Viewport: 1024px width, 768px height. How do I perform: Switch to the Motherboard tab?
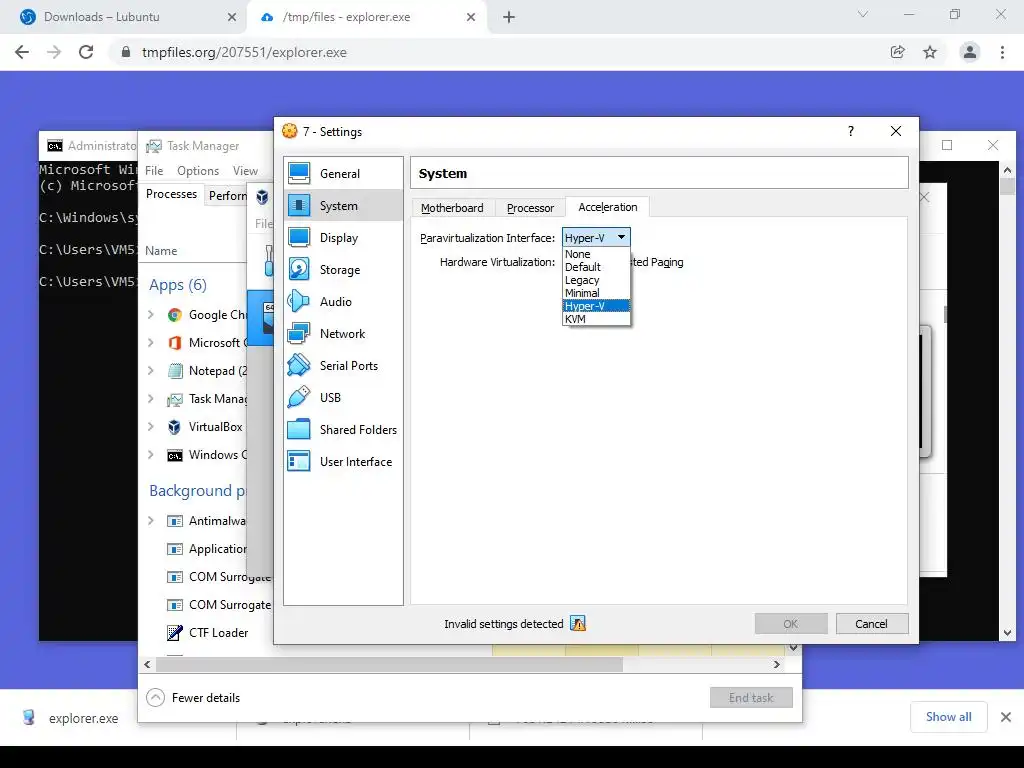(453, 208)
